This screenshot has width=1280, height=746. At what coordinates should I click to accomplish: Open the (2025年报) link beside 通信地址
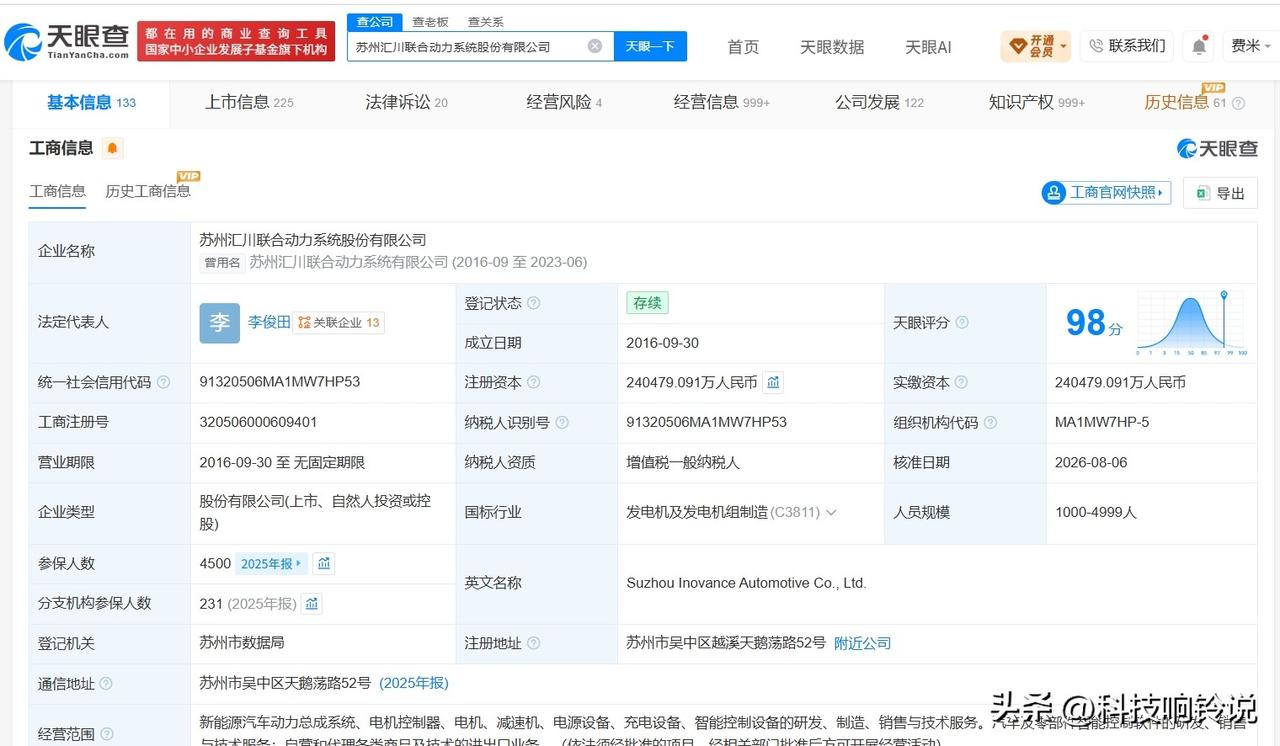coord(414,683)
